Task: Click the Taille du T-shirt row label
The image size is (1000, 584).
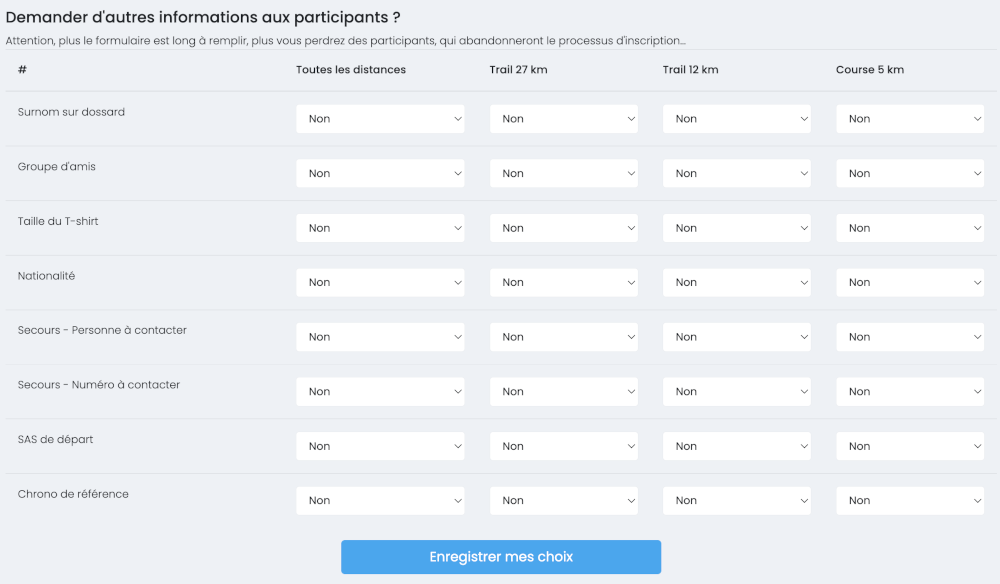Action: tap(58, 221)
